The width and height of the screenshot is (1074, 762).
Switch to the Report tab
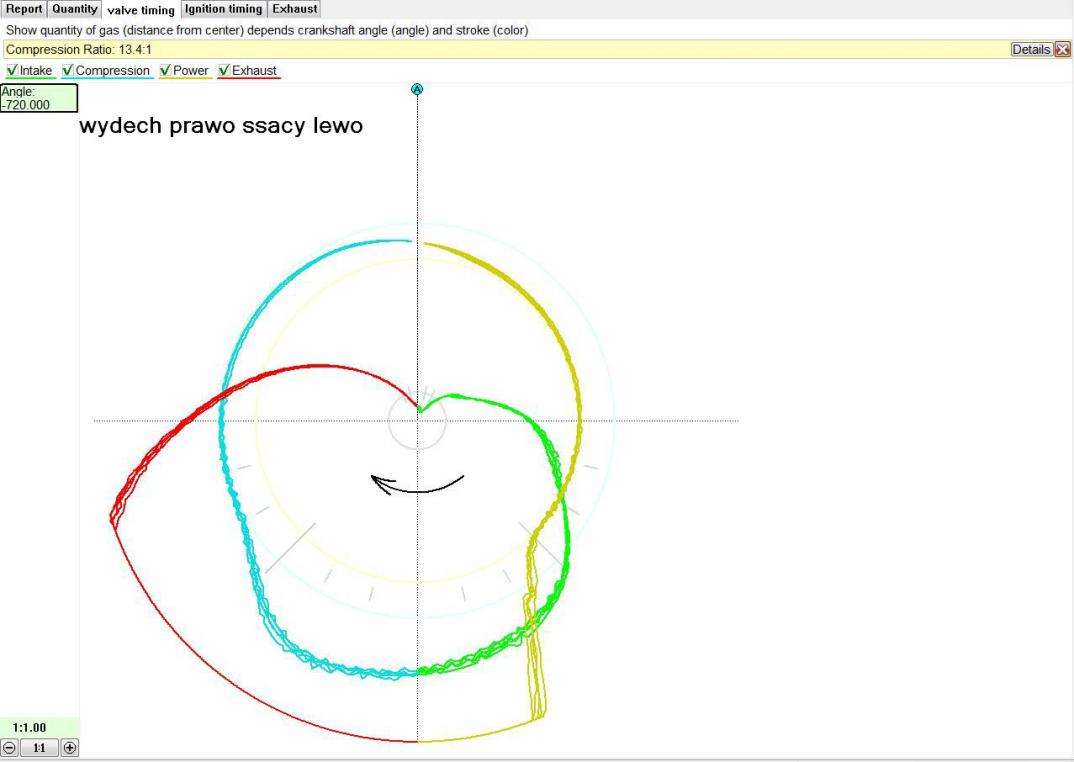(24, 9)
